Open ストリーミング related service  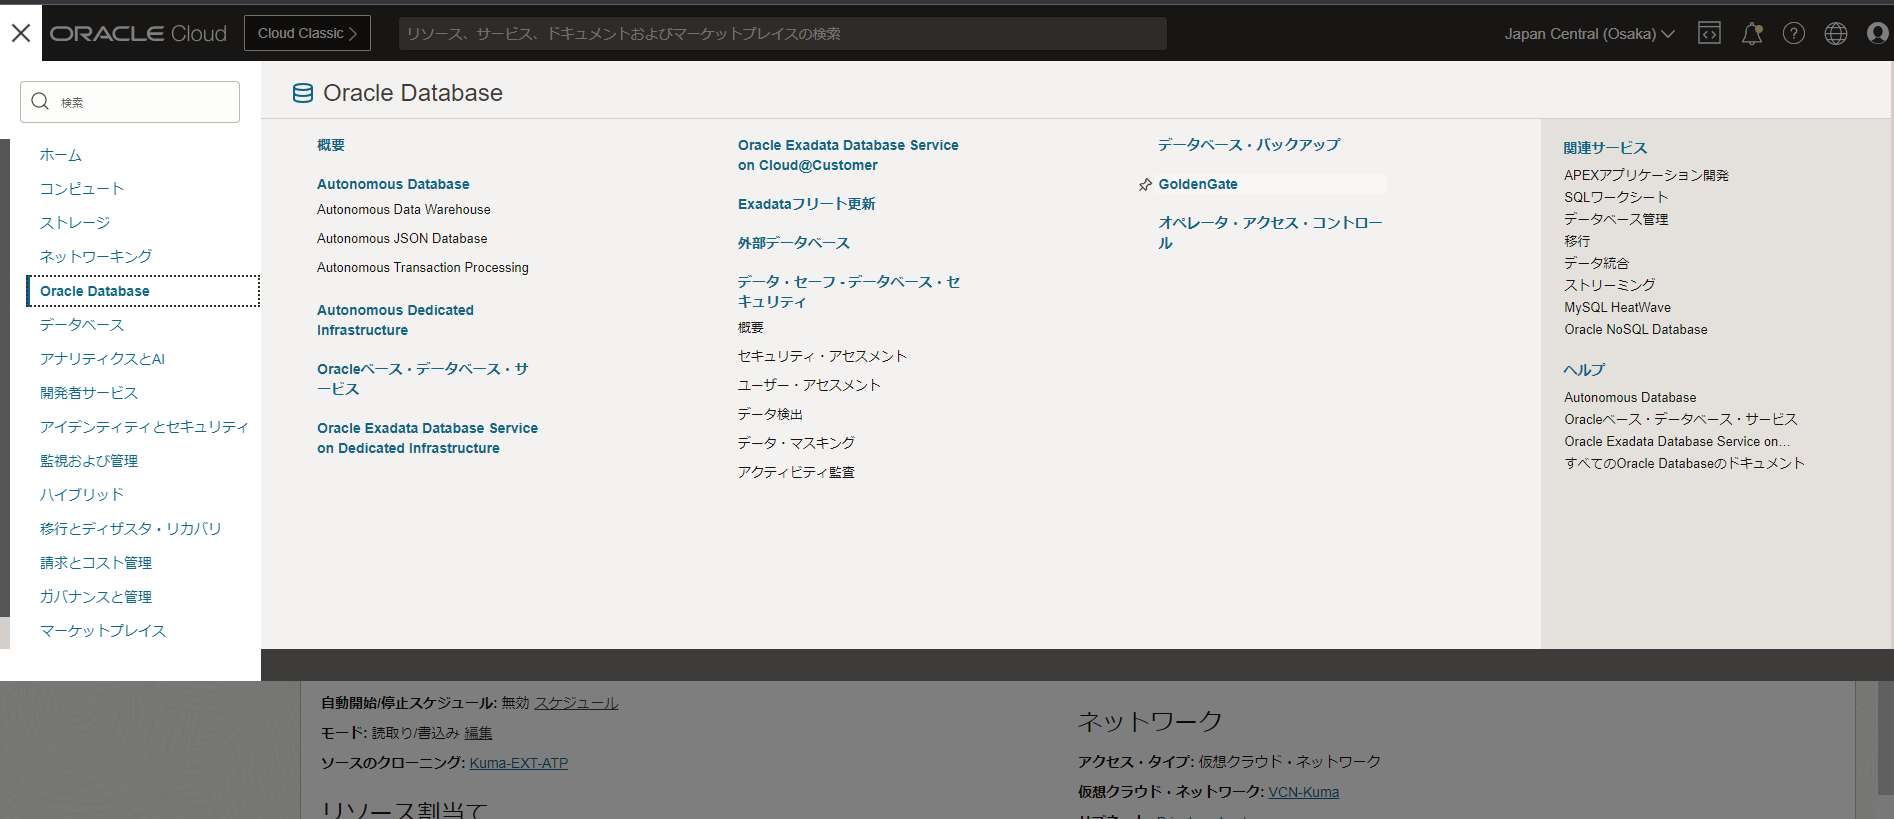click(1609, 285)
